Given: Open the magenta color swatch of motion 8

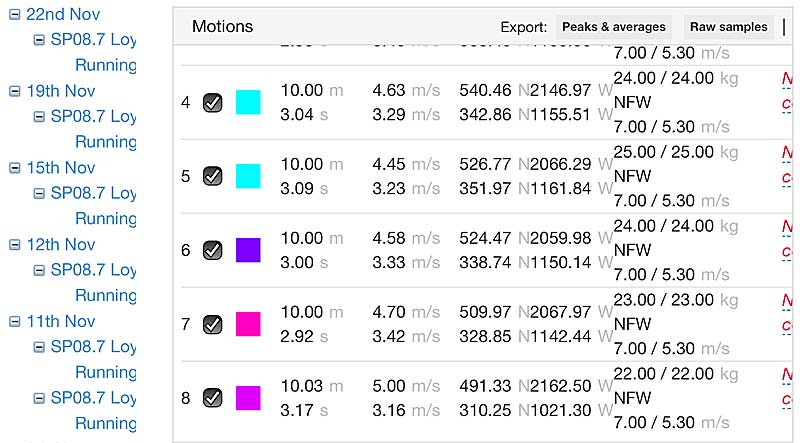Looking at the screenshot, I should tap(248, 398).
